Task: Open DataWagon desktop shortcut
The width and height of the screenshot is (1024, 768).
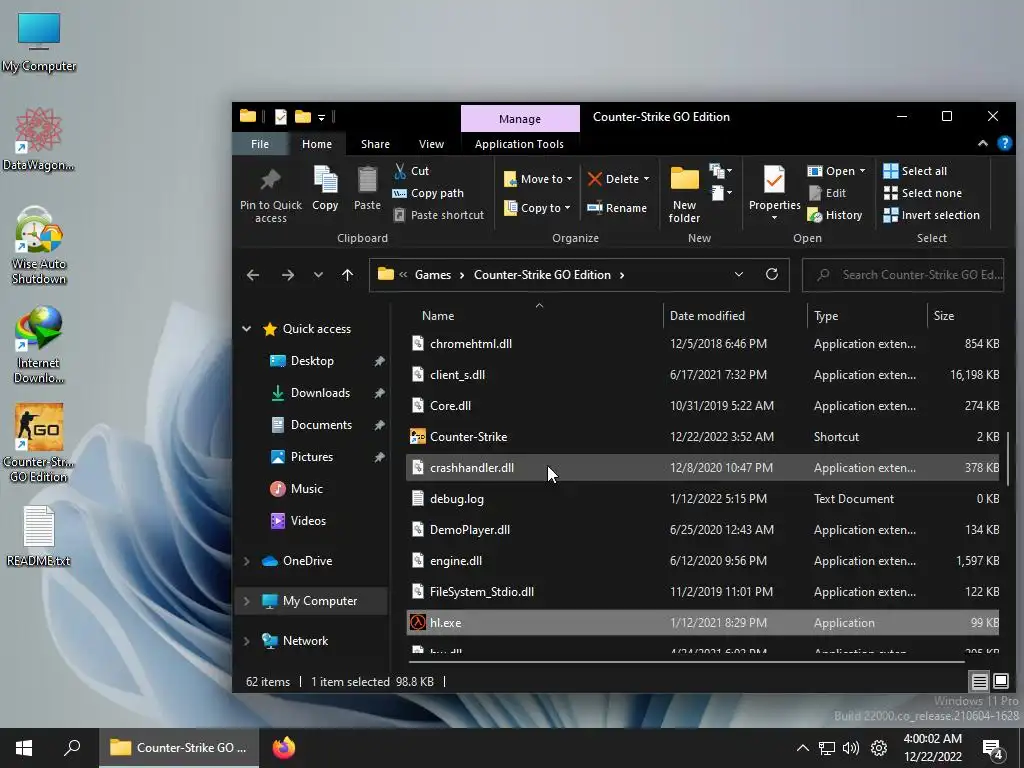Action: tap(39, 140)
